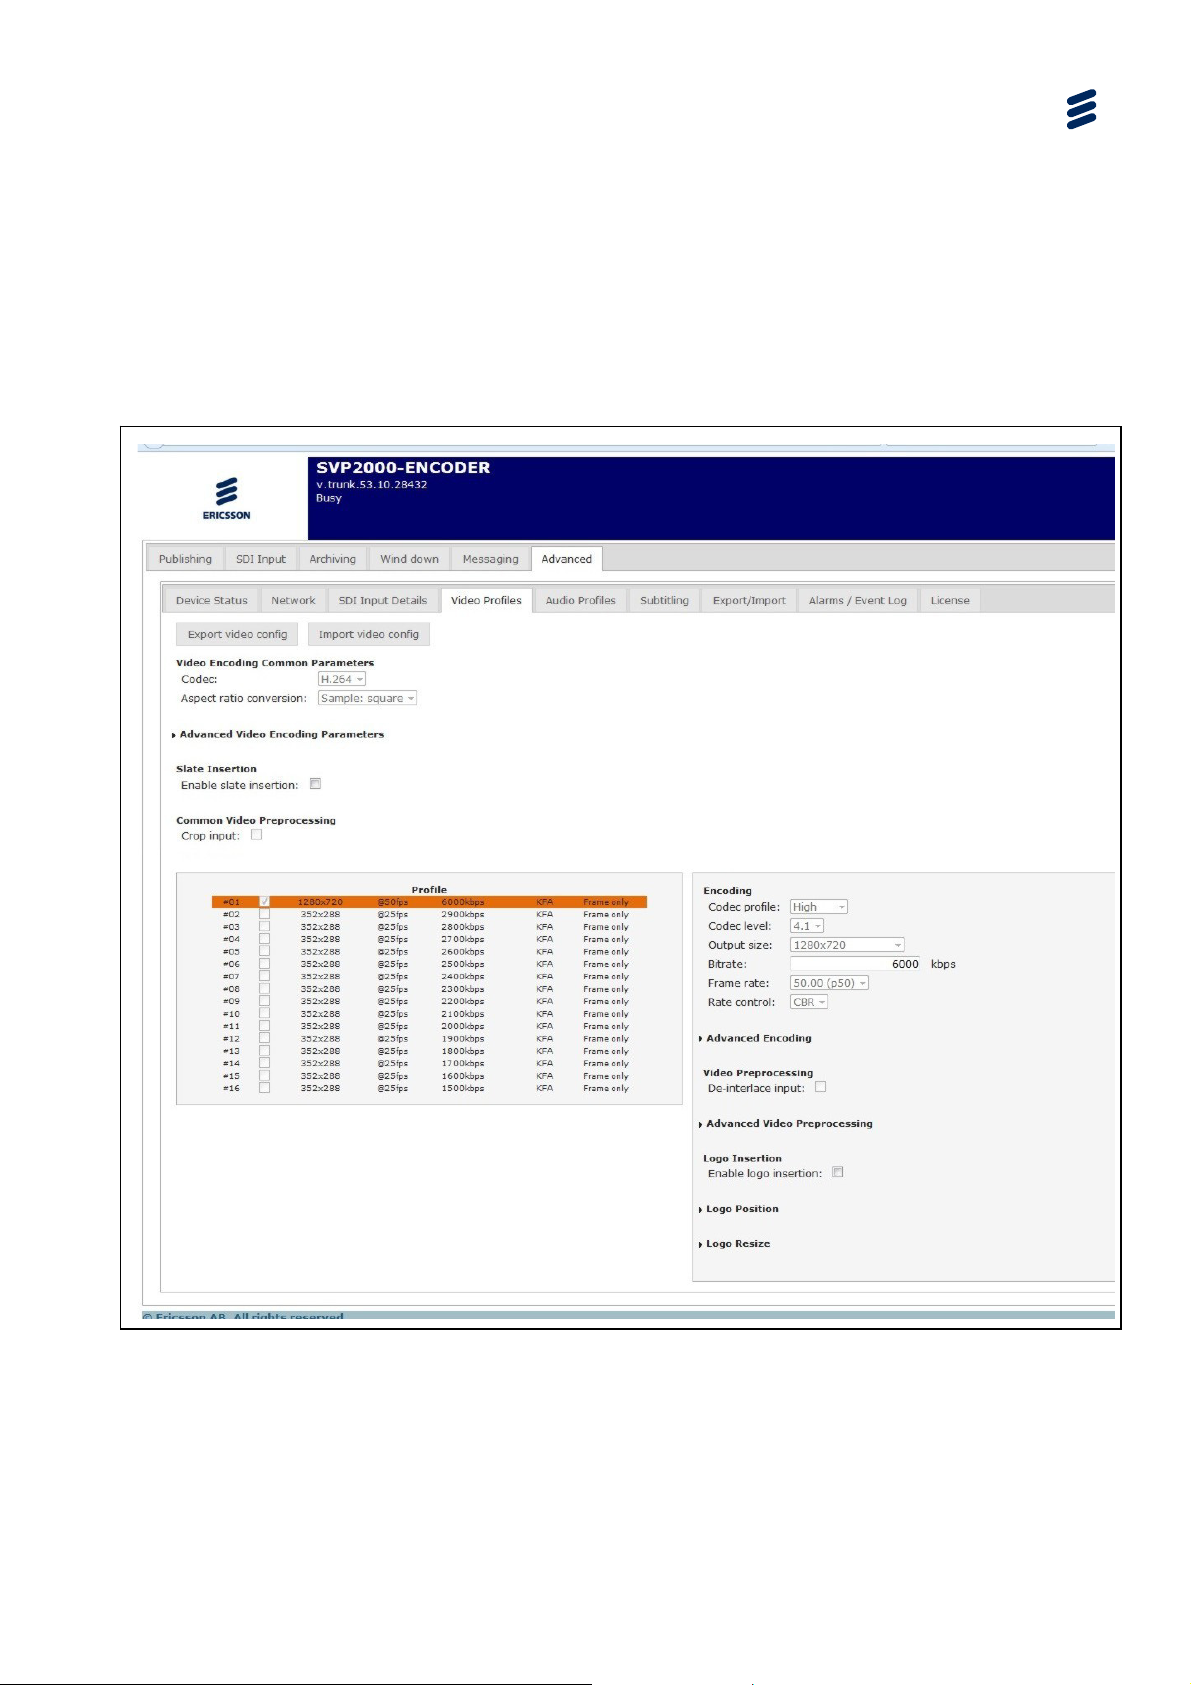The image size is (1191, 1685).
Task: Check the profile #02 checkbox
Action: [264, 914]
